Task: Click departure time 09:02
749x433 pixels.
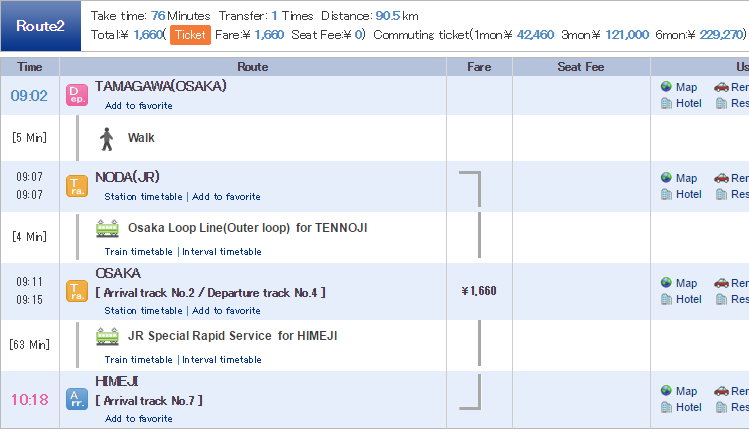Action: point(29,96)
